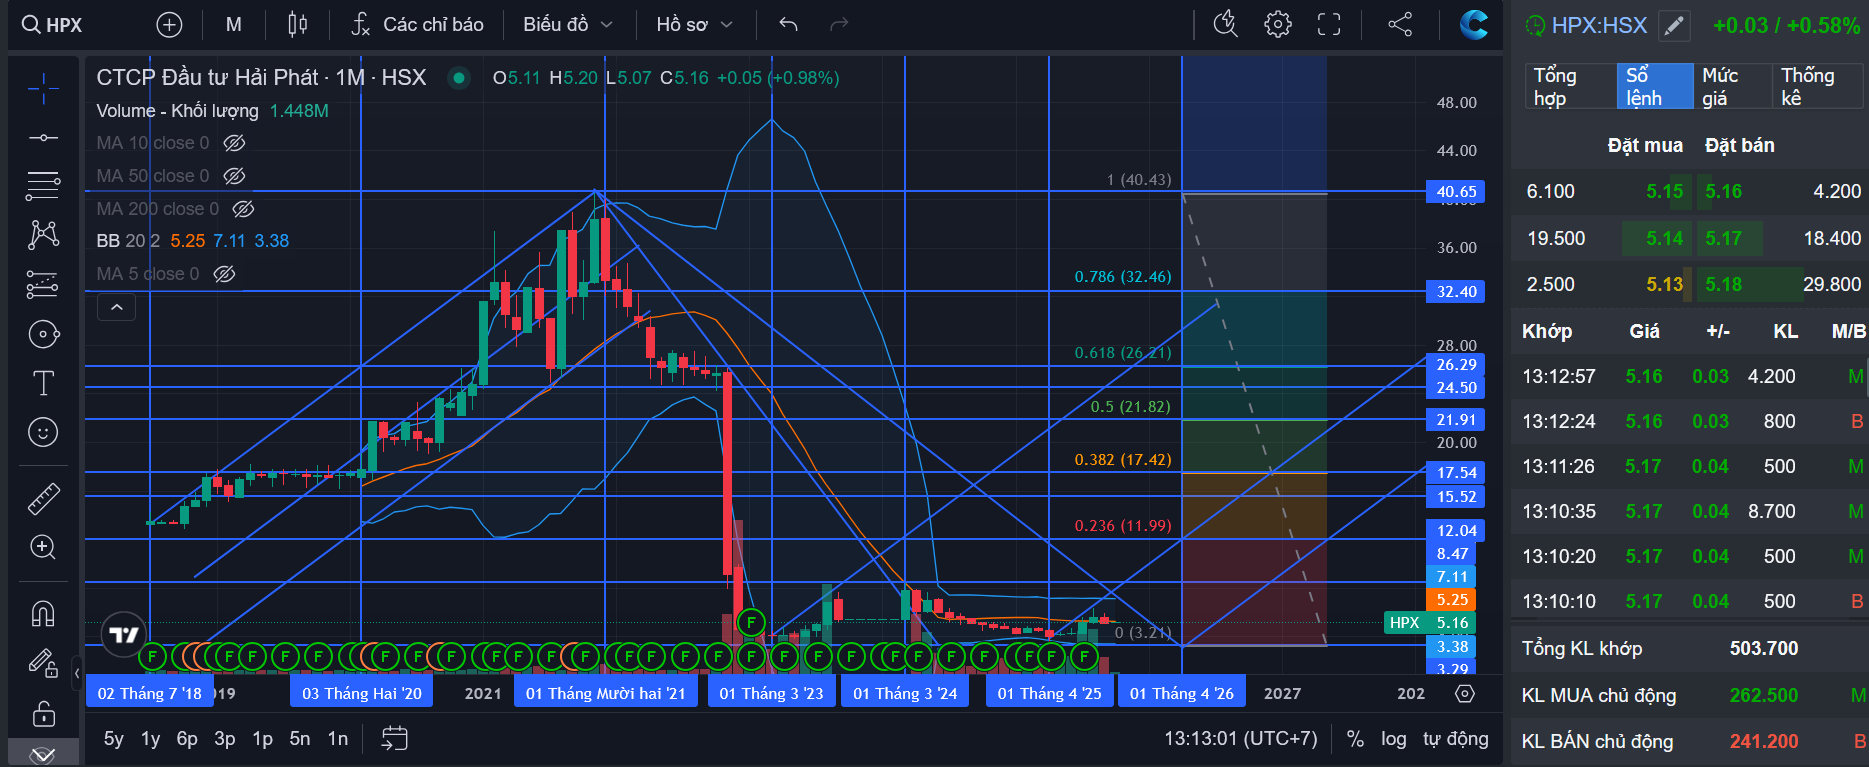Enter fullscreen chart mode
Image resolution: width=1869 pixels, height=767 pixels.
pos(1329,25)
